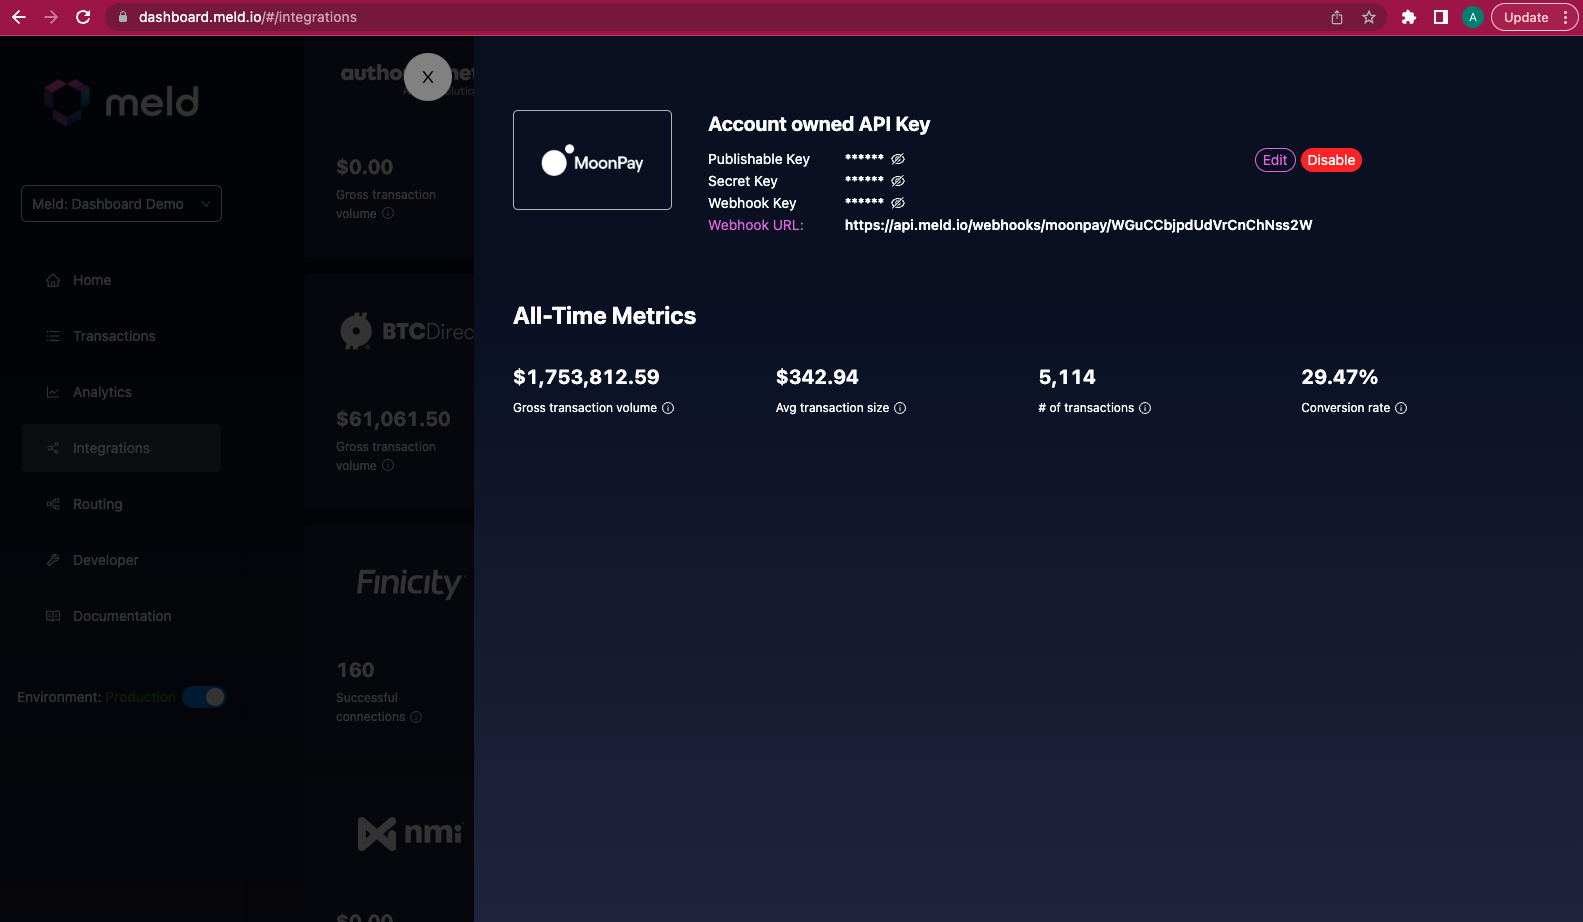Screen dimensions: 1583x922
Task: Click the $342.94 average size value
Action: (817, 377)
